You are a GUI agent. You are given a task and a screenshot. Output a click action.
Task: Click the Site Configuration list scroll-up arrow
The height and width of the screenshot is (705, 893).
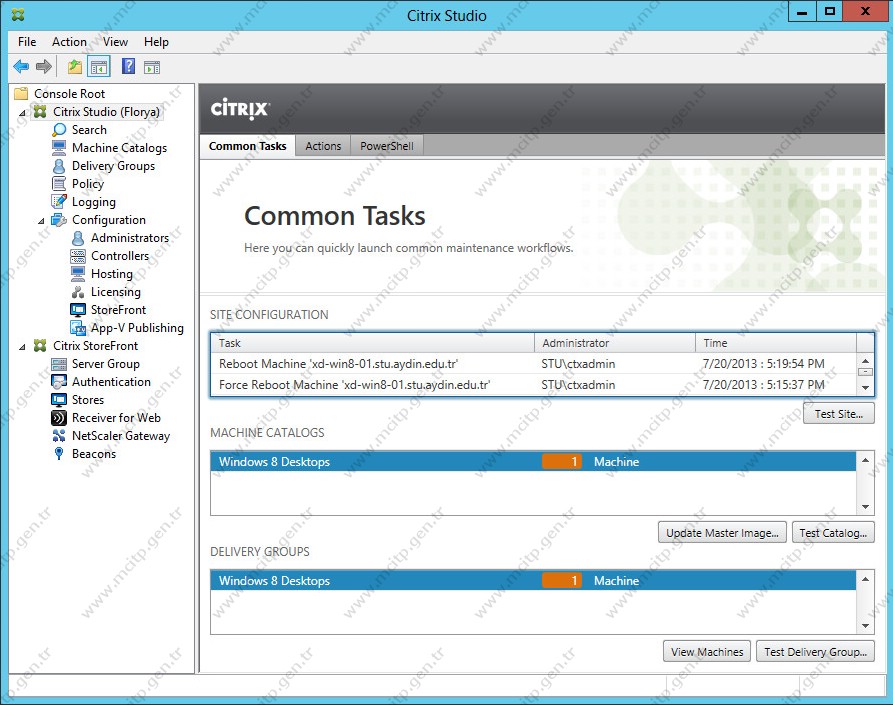click(x=865, y=361)
